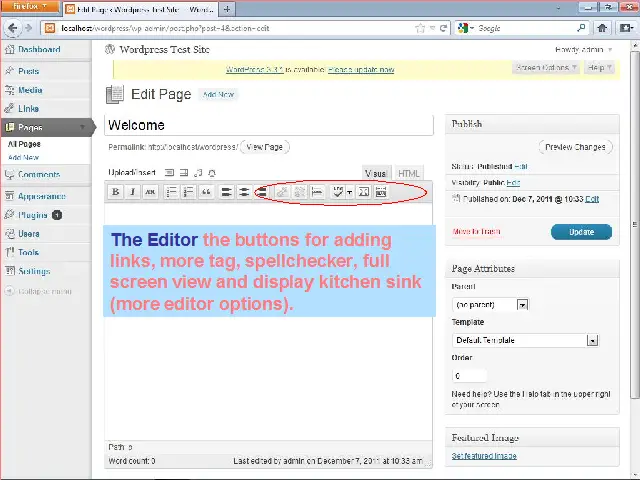
Task: Apply italic formatting in the editor
Action: coord(132,192)
